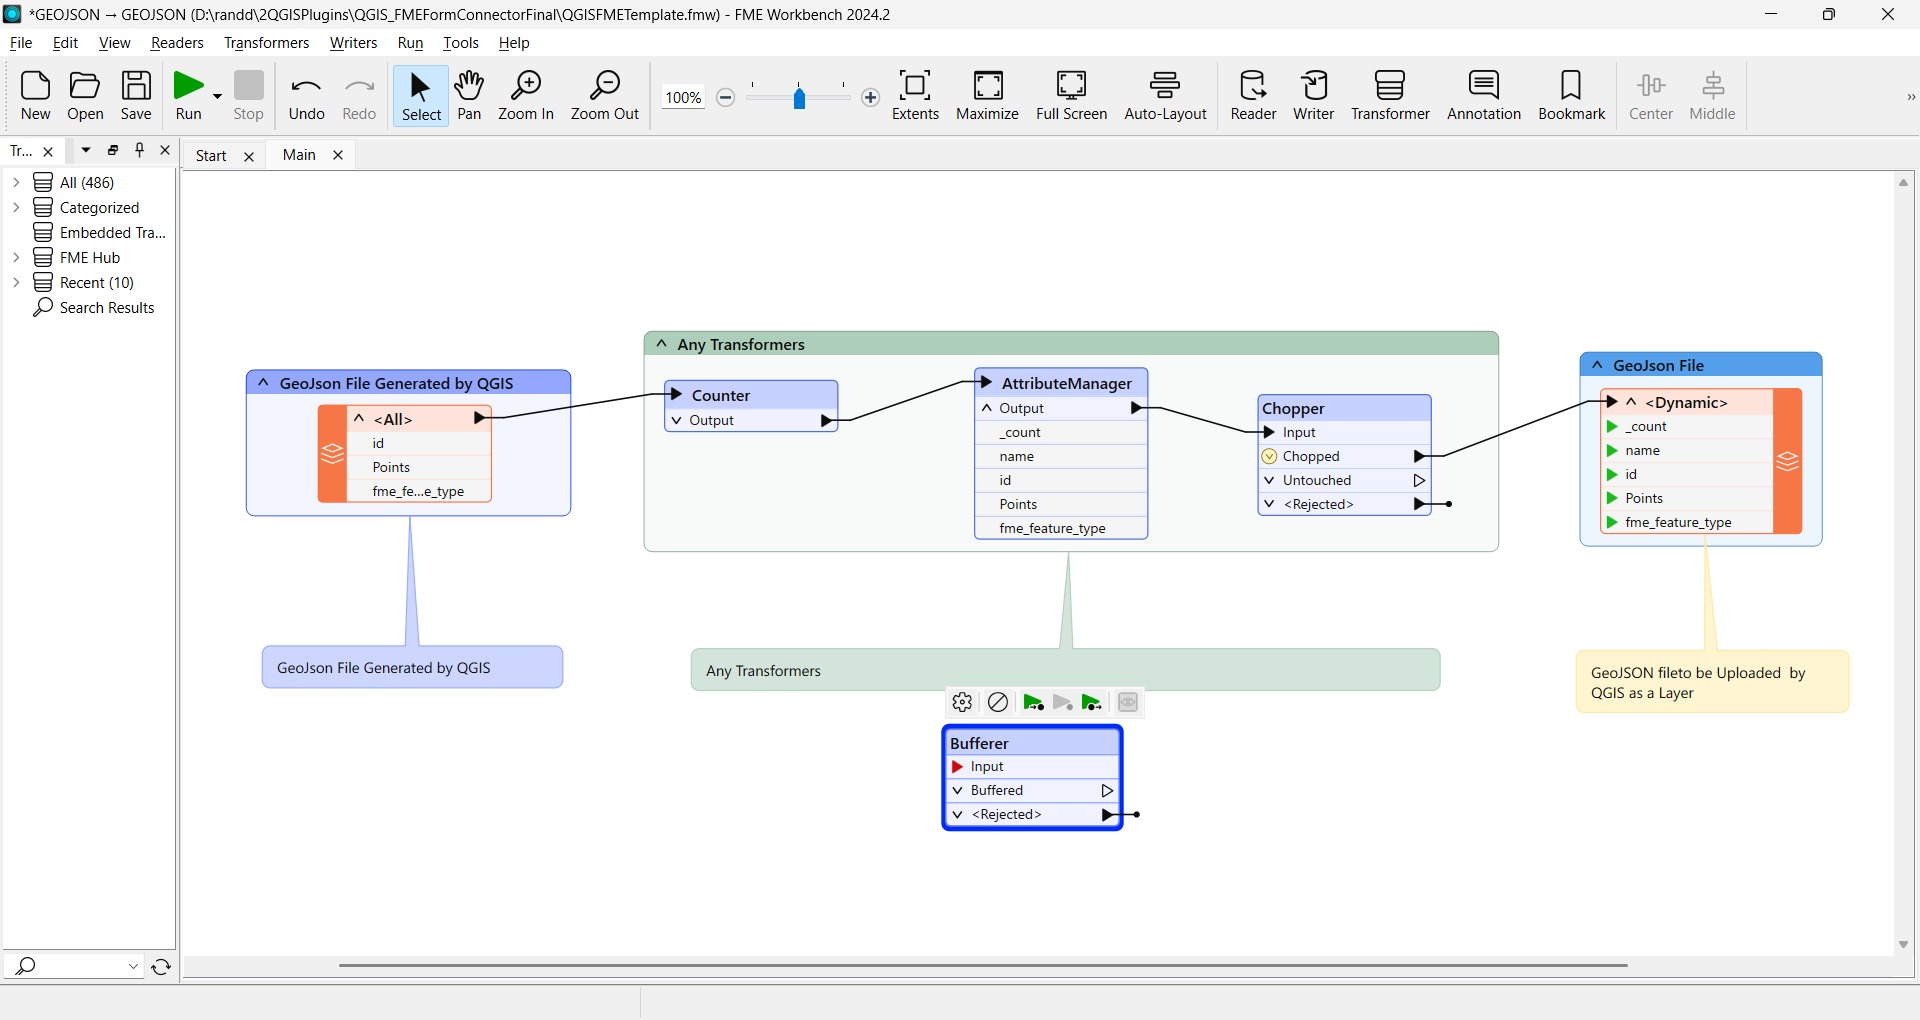
Task: Expand the Bufferer Buffered port
Action: tap(957, 790)
